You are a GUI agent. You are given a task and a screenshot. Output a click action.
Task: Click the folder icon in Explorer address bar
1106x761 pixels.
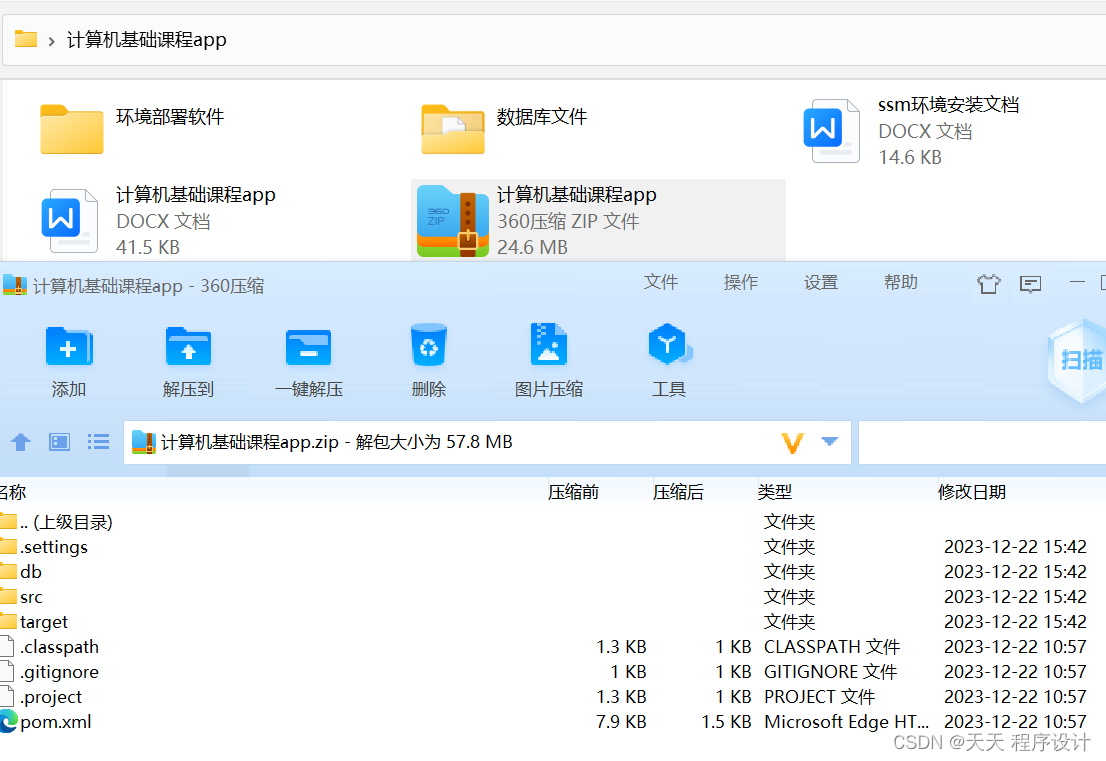click(26, 39)
